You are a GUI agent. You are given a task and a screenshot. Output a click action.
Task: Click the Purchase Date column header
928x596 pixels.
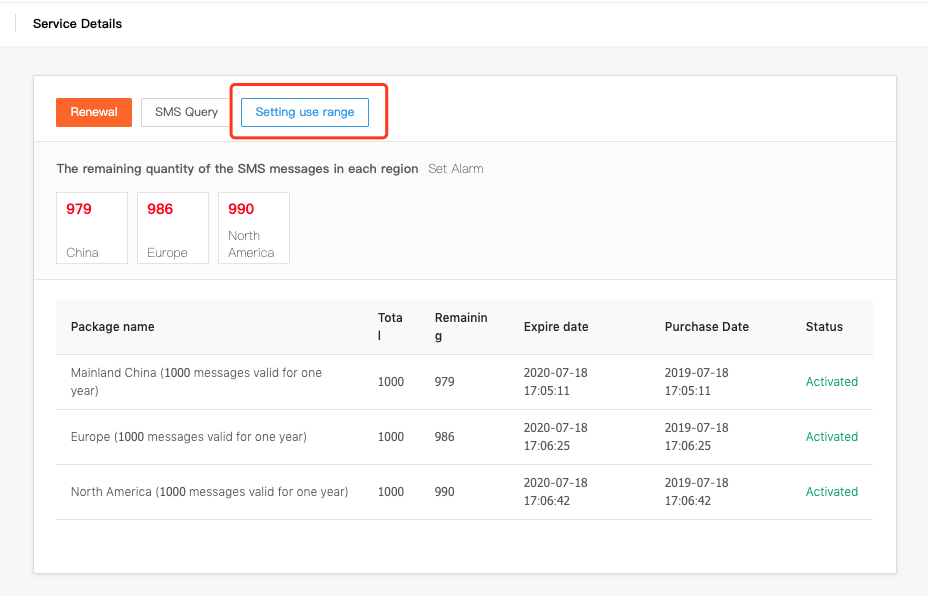pos(707,327)
